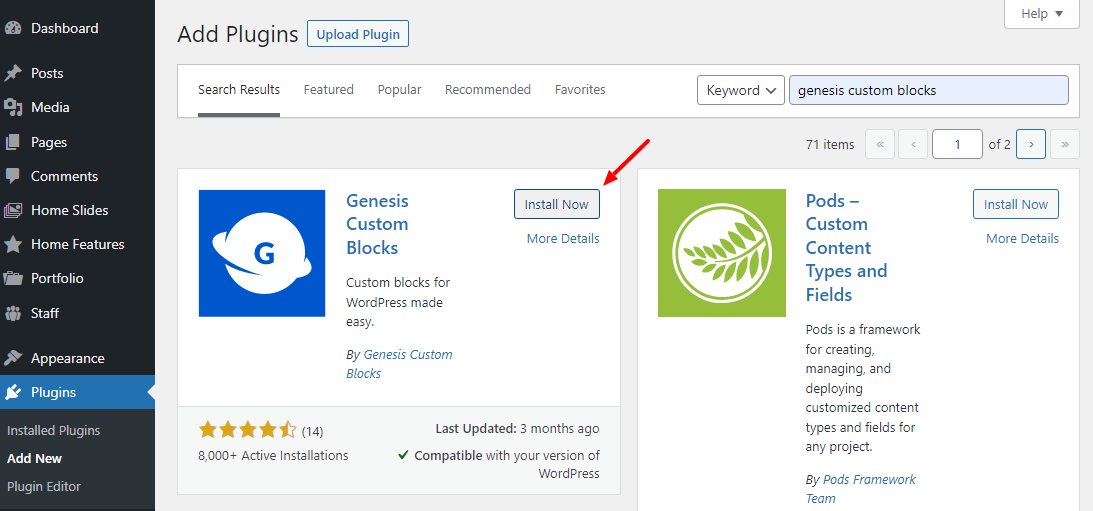Expand the Help panel dropdown
This screenshot has height=511, width=1093.
(x=1041, y=14)
